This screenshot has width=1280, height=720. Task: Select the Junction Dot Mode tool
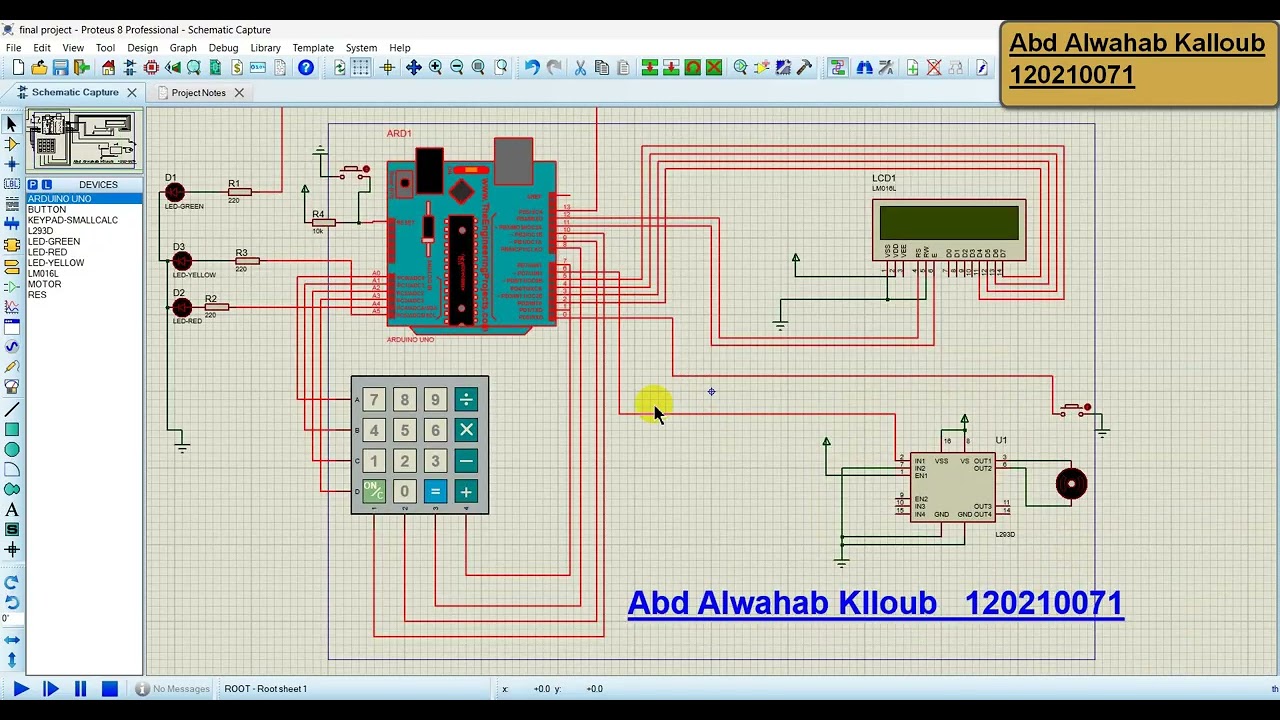(12, 164)
